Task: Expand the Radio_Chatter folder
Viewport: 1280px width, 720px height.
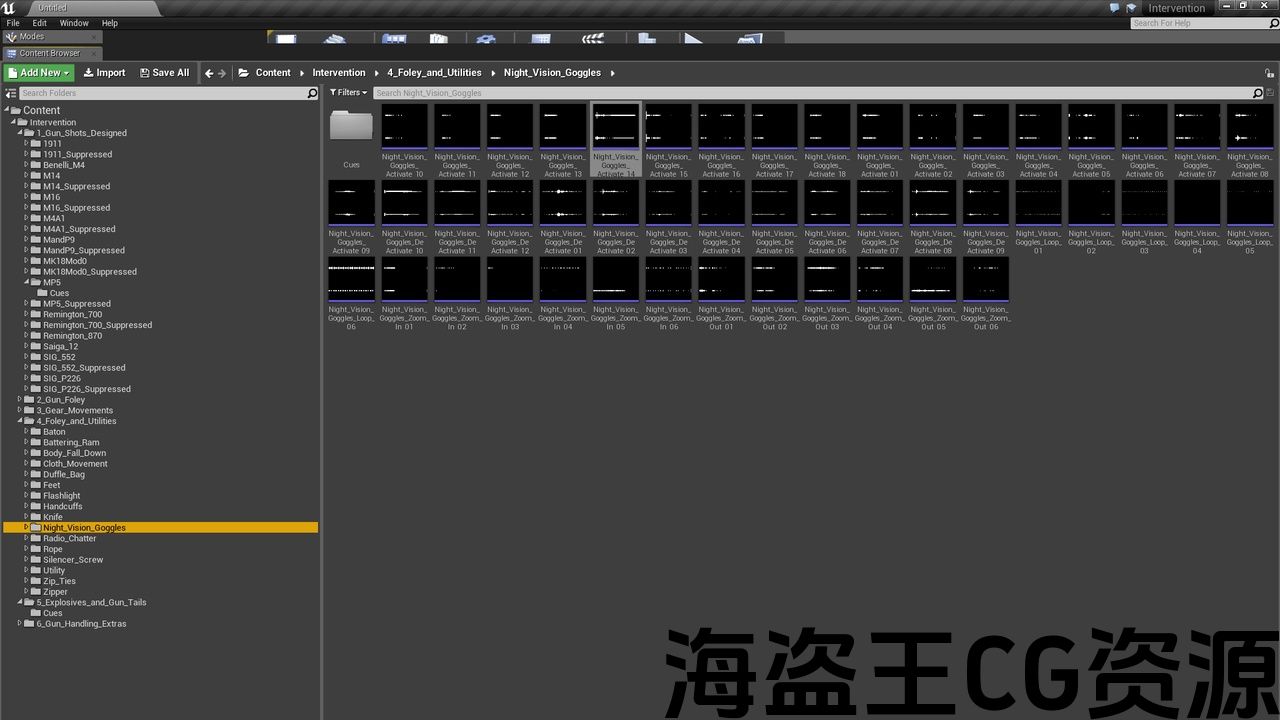Action: point(27,539)
